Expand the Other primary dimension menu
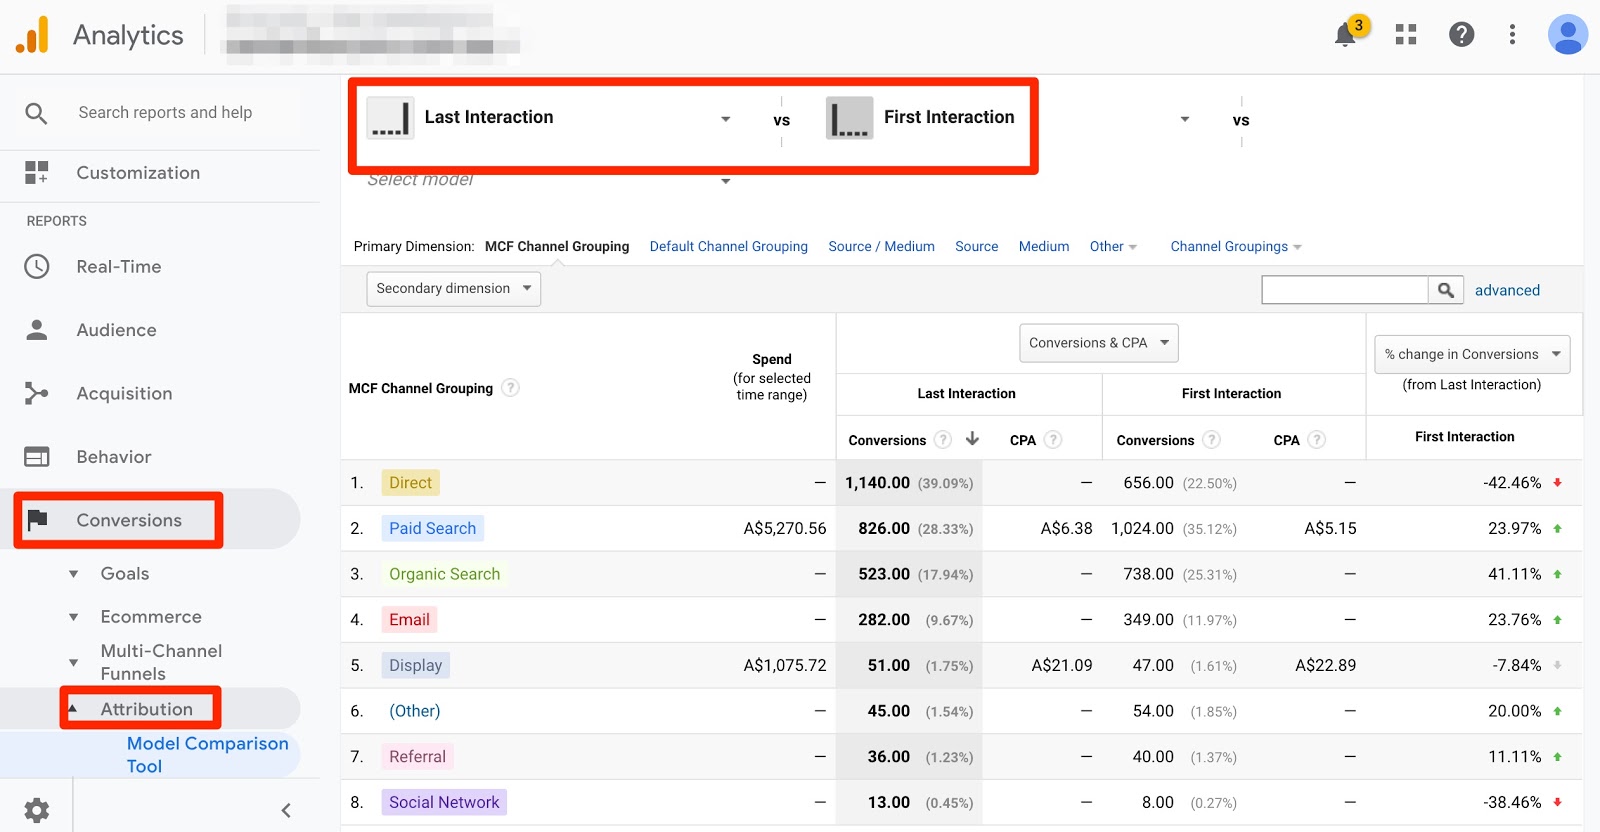The height and width of the screenshot is (832, 1600). 1113,247
